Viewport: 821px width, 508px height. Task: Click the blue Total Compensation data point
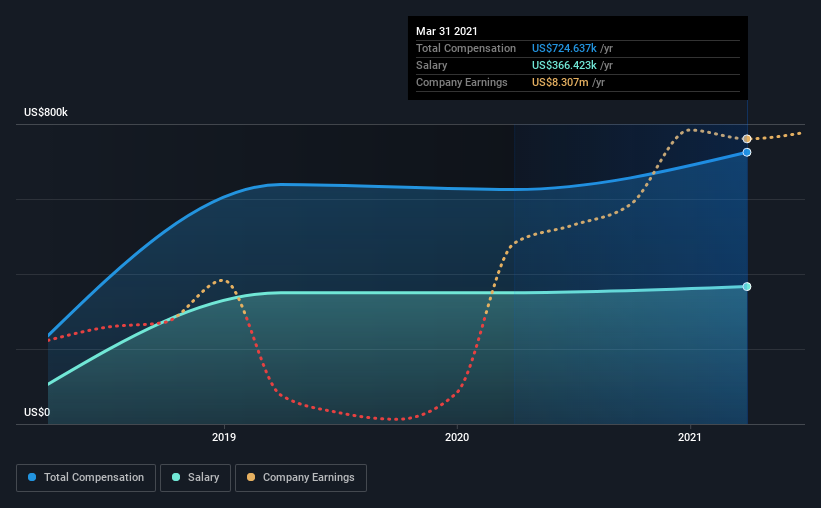pyautogui.click(x=747, y=152)
